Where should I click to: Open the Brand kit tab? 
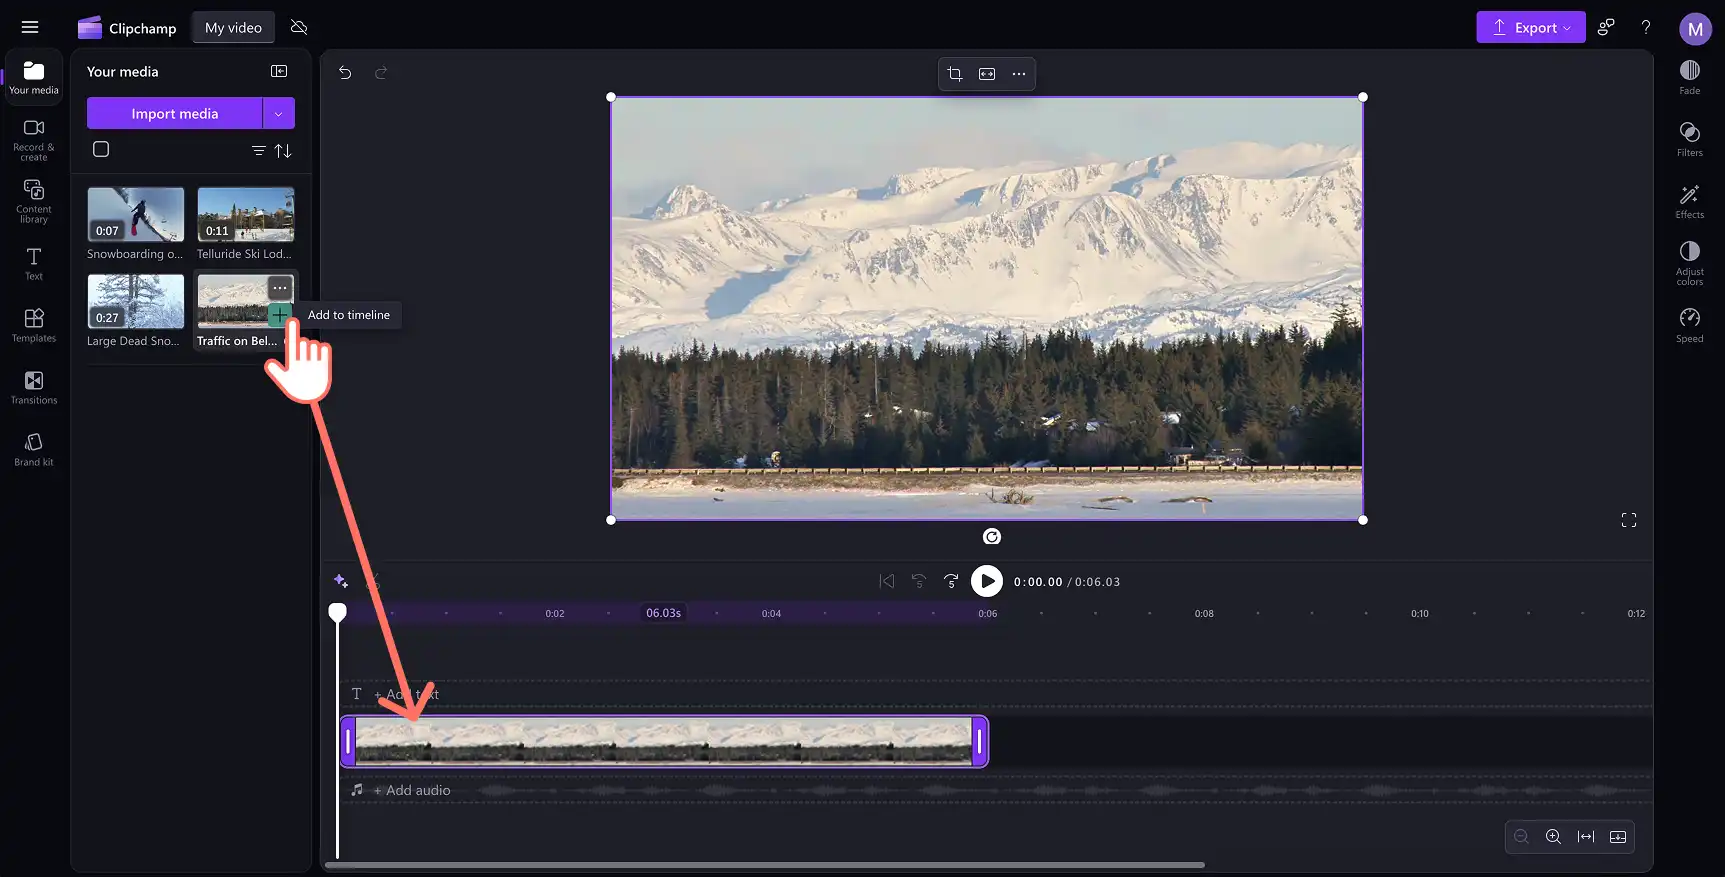point(34,449)
